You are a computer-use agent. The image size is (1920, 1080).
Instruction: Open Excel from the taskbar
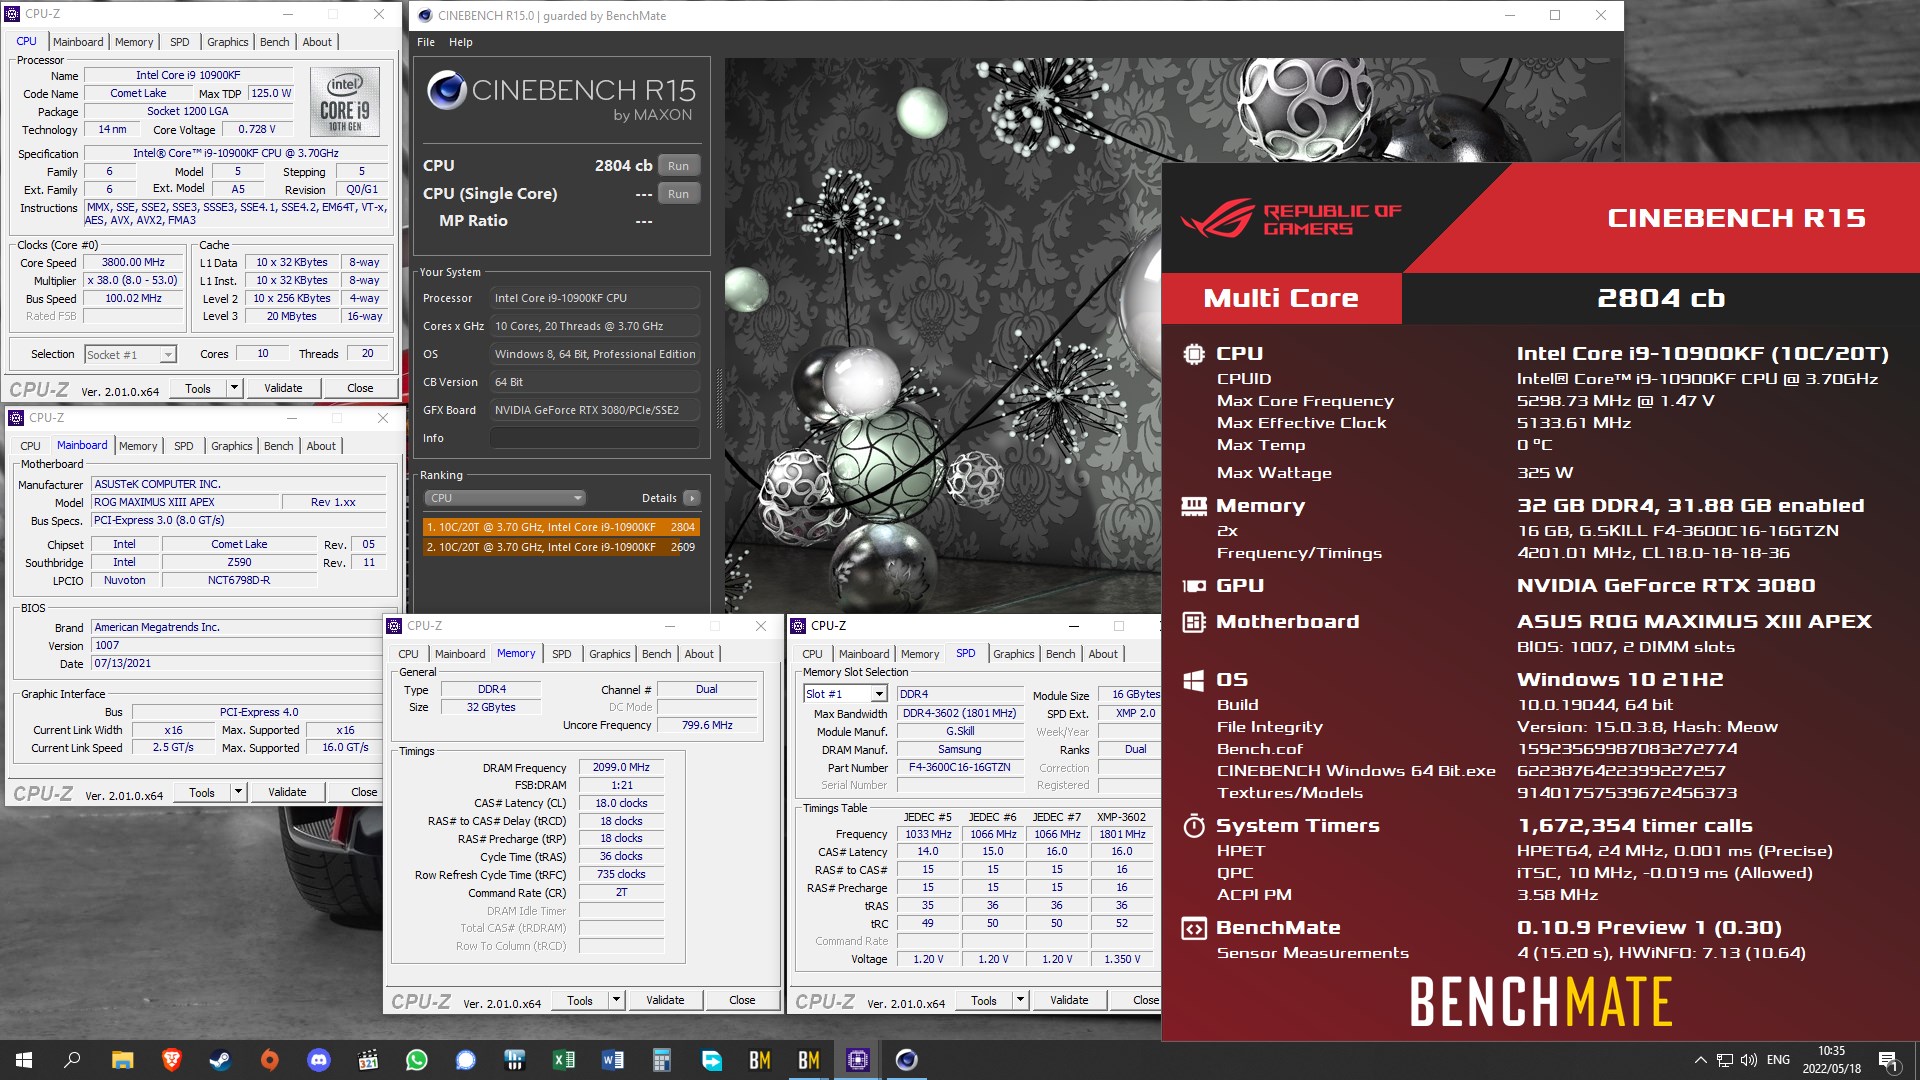[564, 1060]
